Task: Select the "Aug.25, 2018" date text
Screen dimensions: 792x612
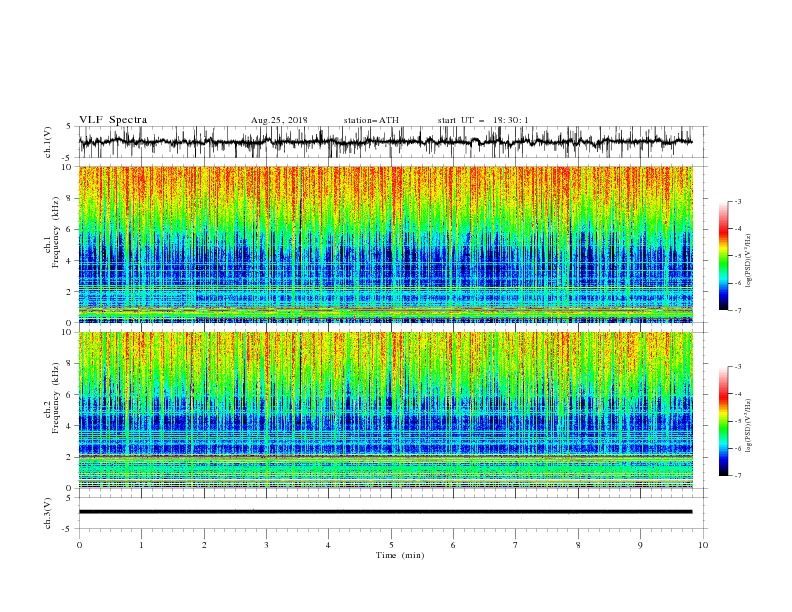Action: [x=279, y=120]
